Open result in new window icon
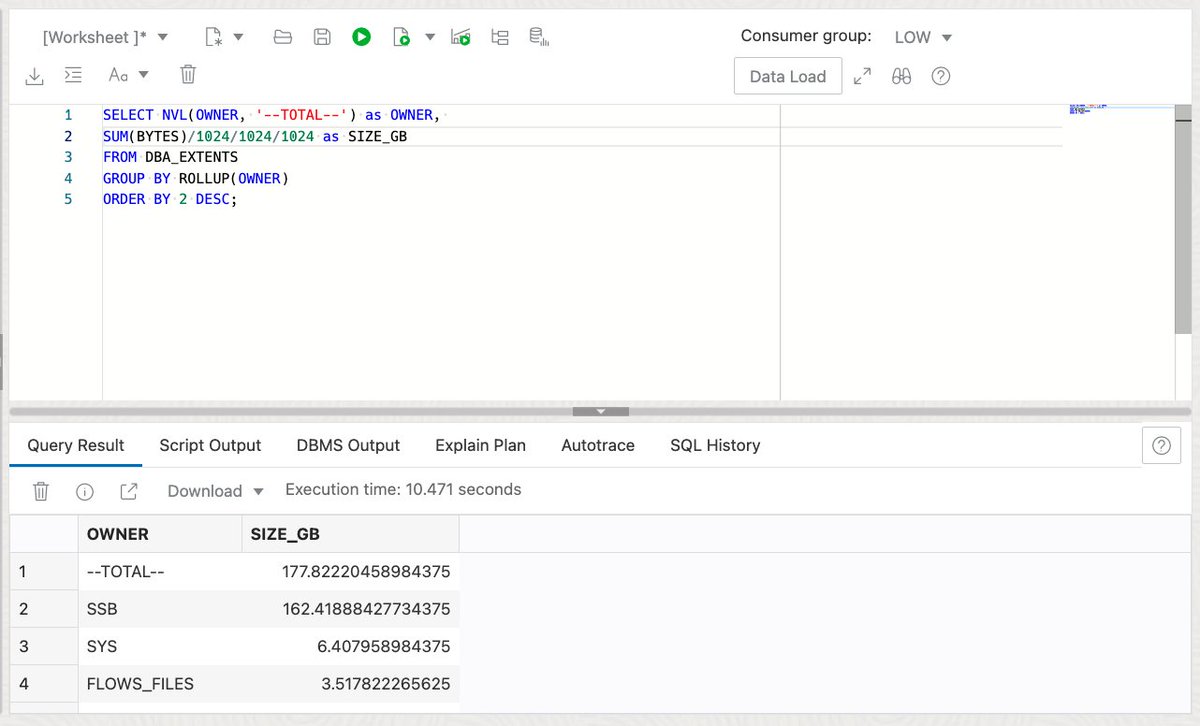The image size is (1200, 726). (x=129, y=491)
